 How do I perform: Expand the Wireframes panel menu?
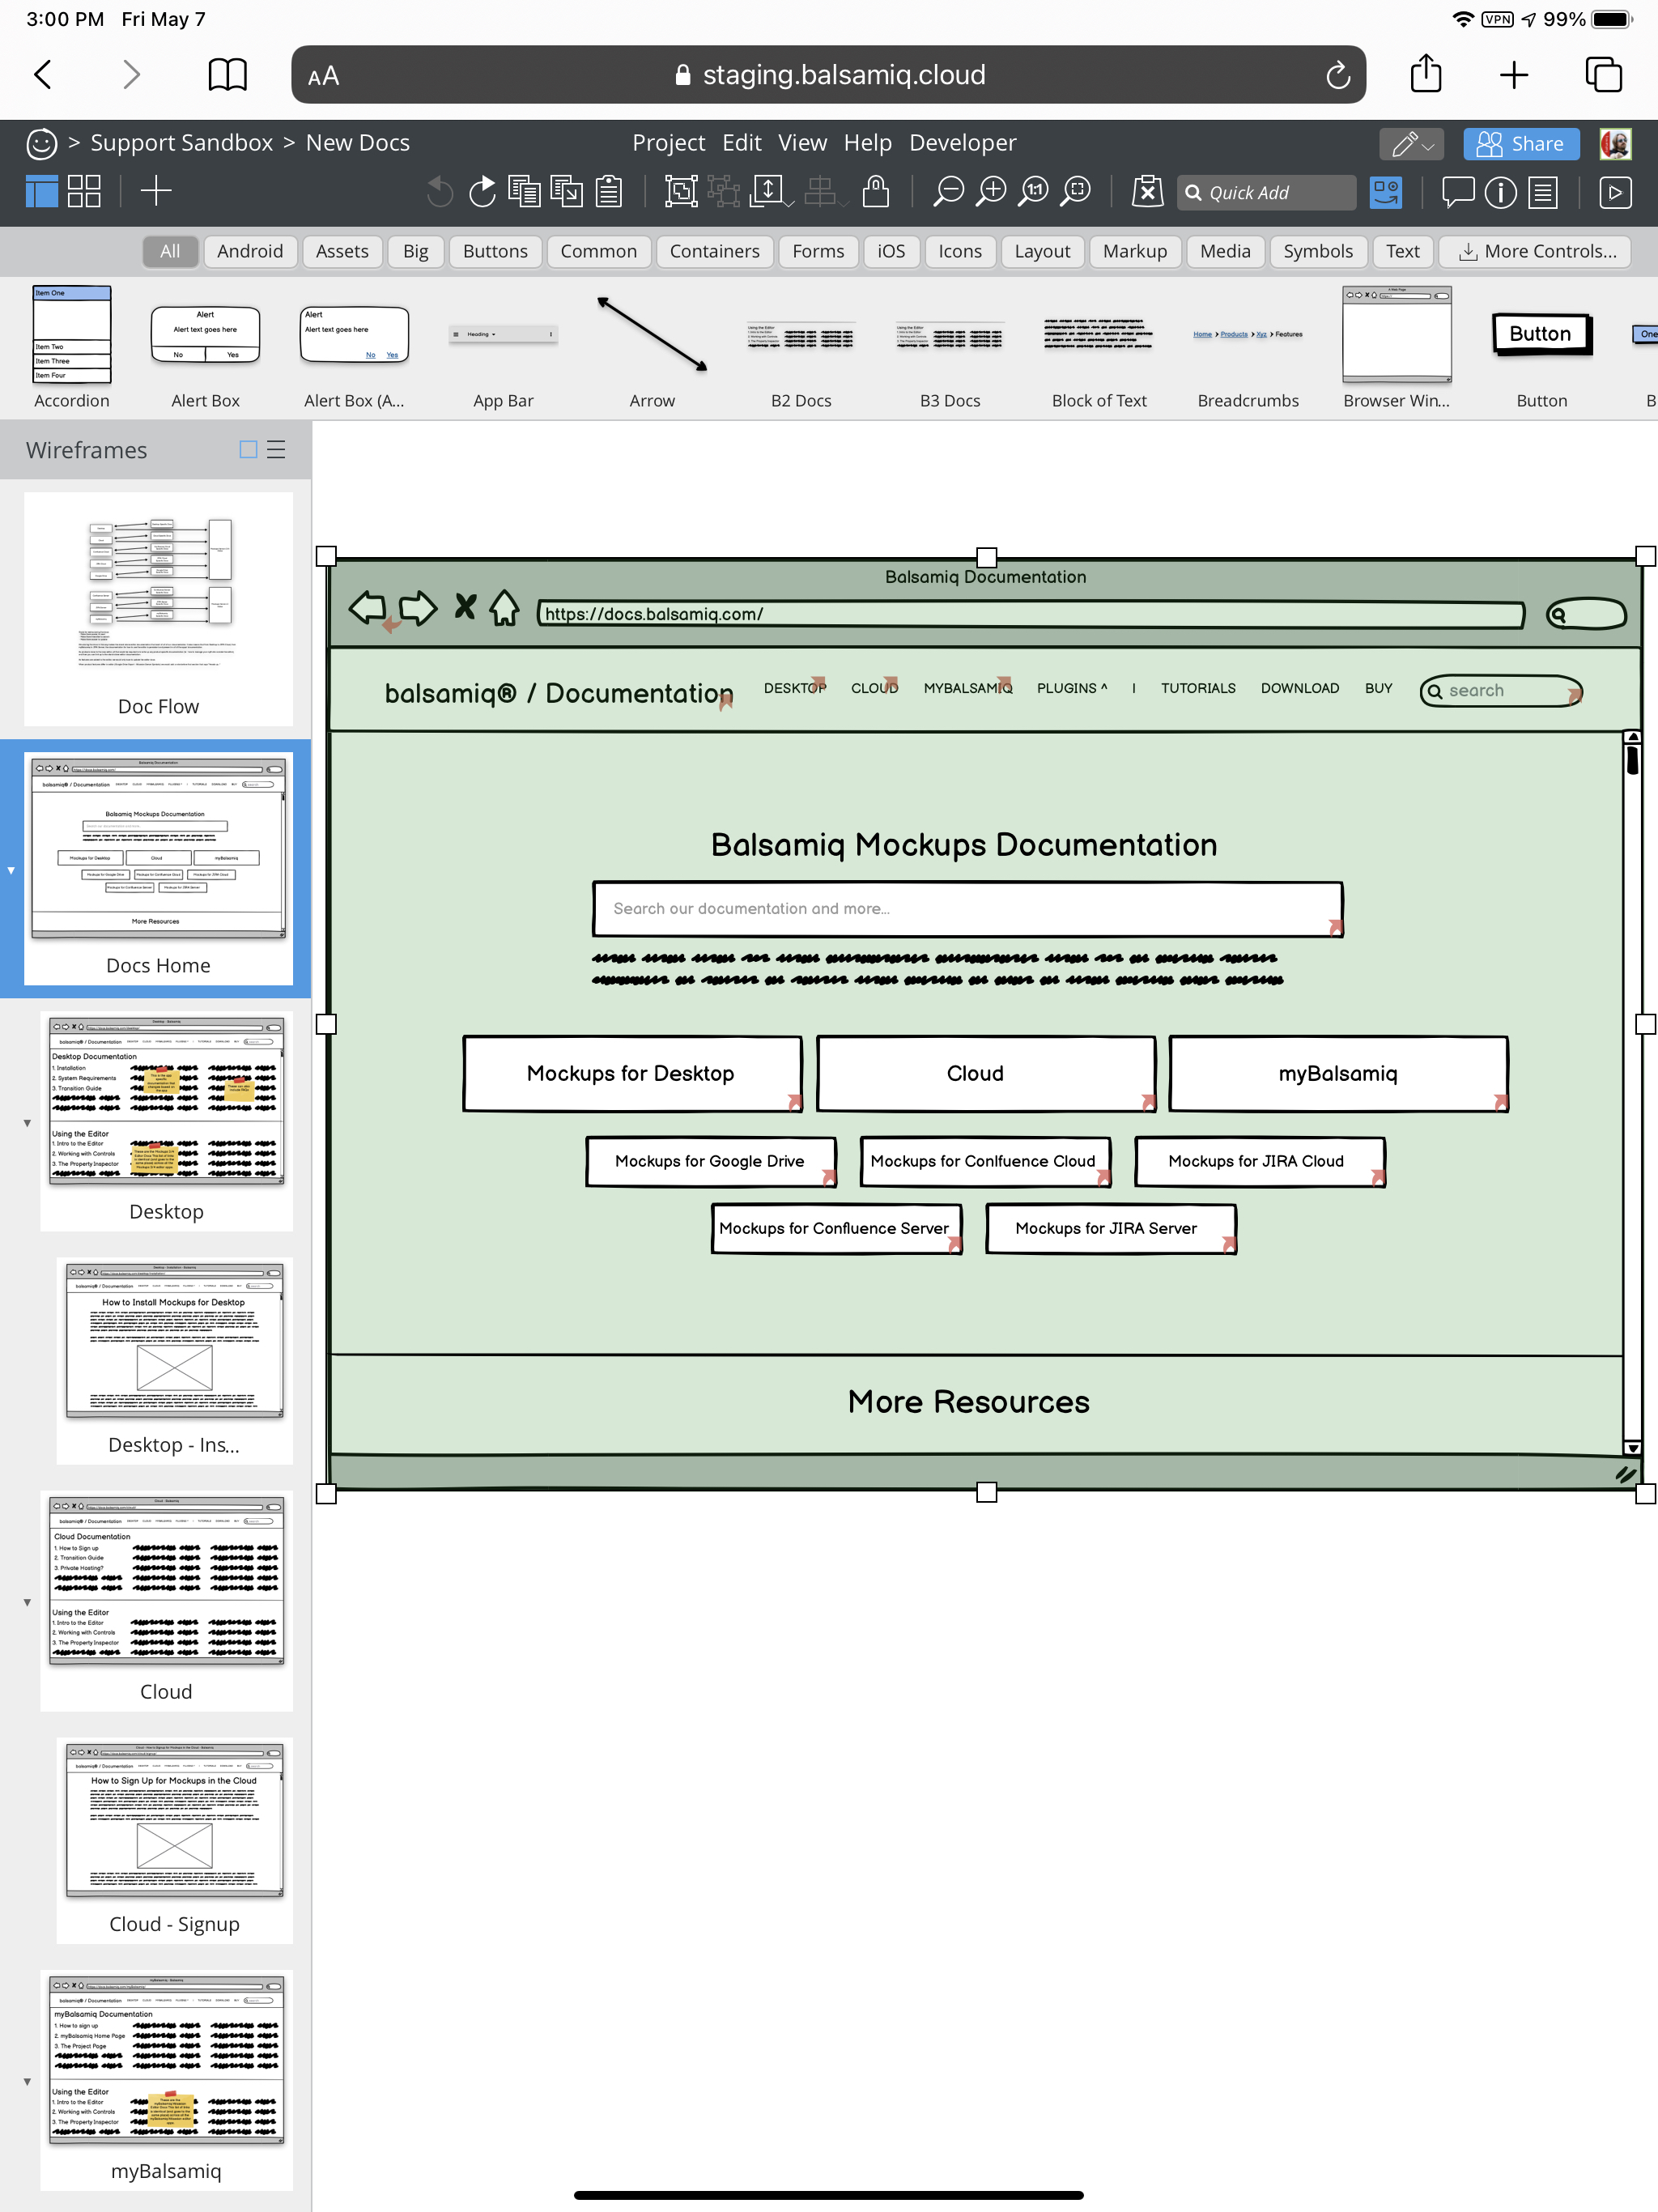pos(277,450)
